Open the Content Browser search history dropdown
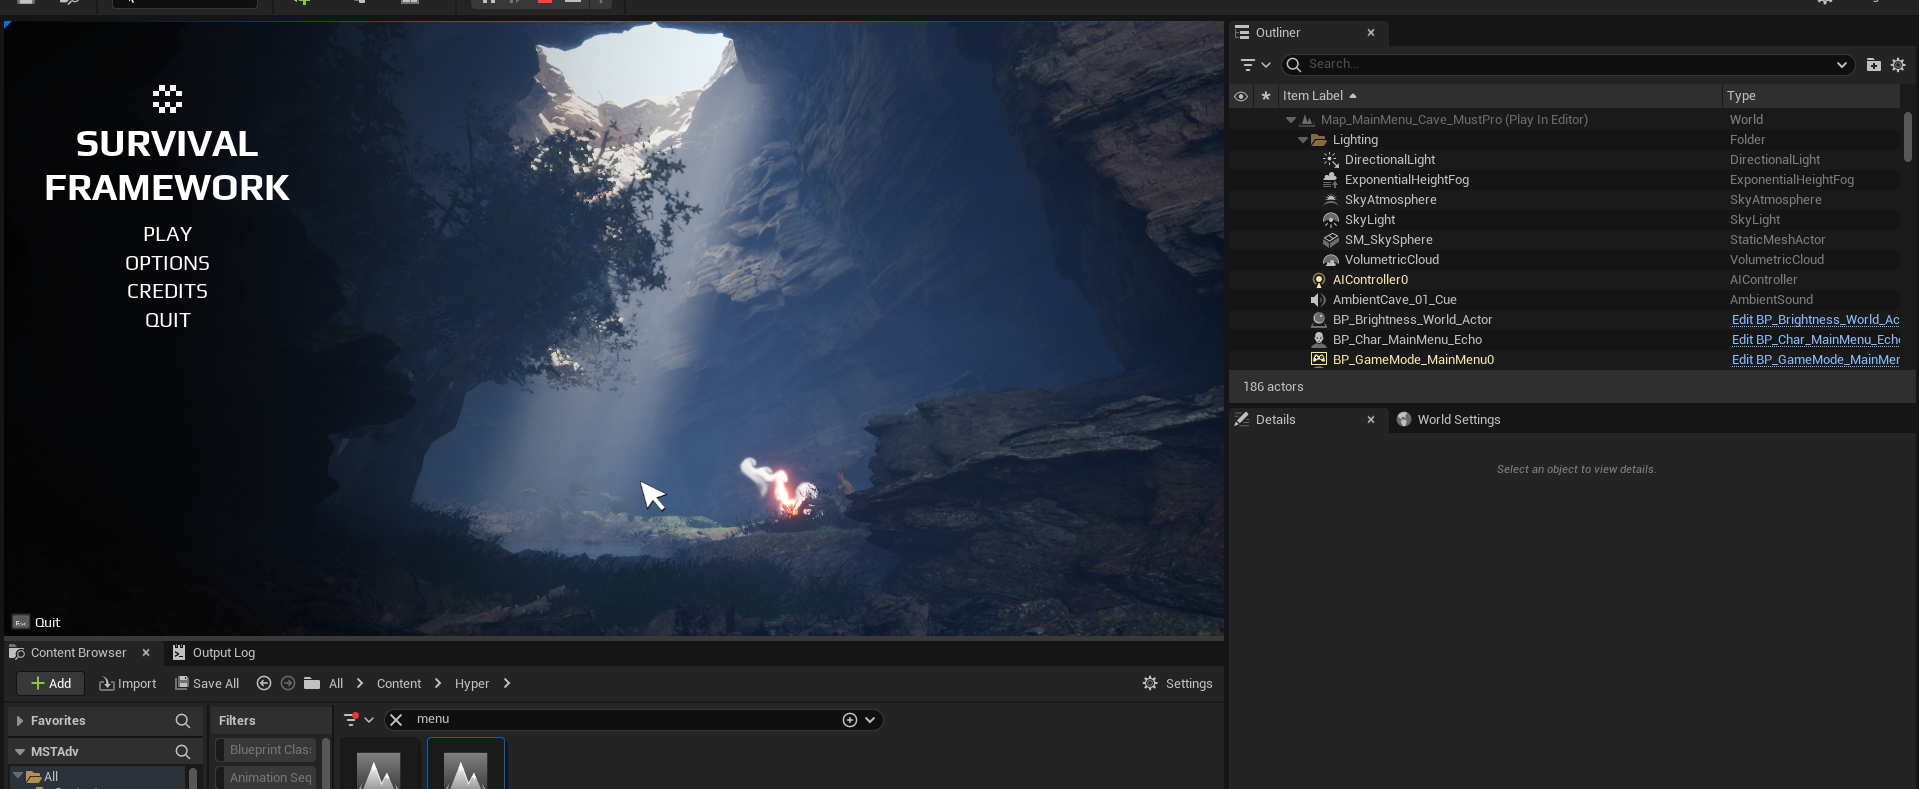 [870, 720]
